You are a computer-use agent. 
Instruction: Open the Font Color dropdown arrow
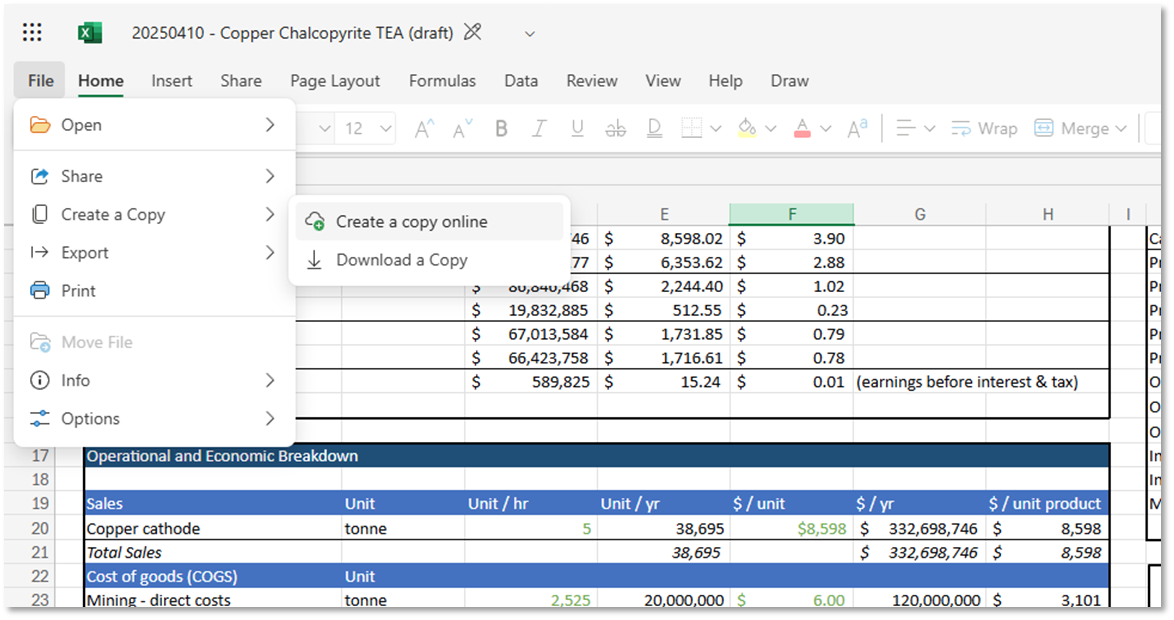(825, 129)
